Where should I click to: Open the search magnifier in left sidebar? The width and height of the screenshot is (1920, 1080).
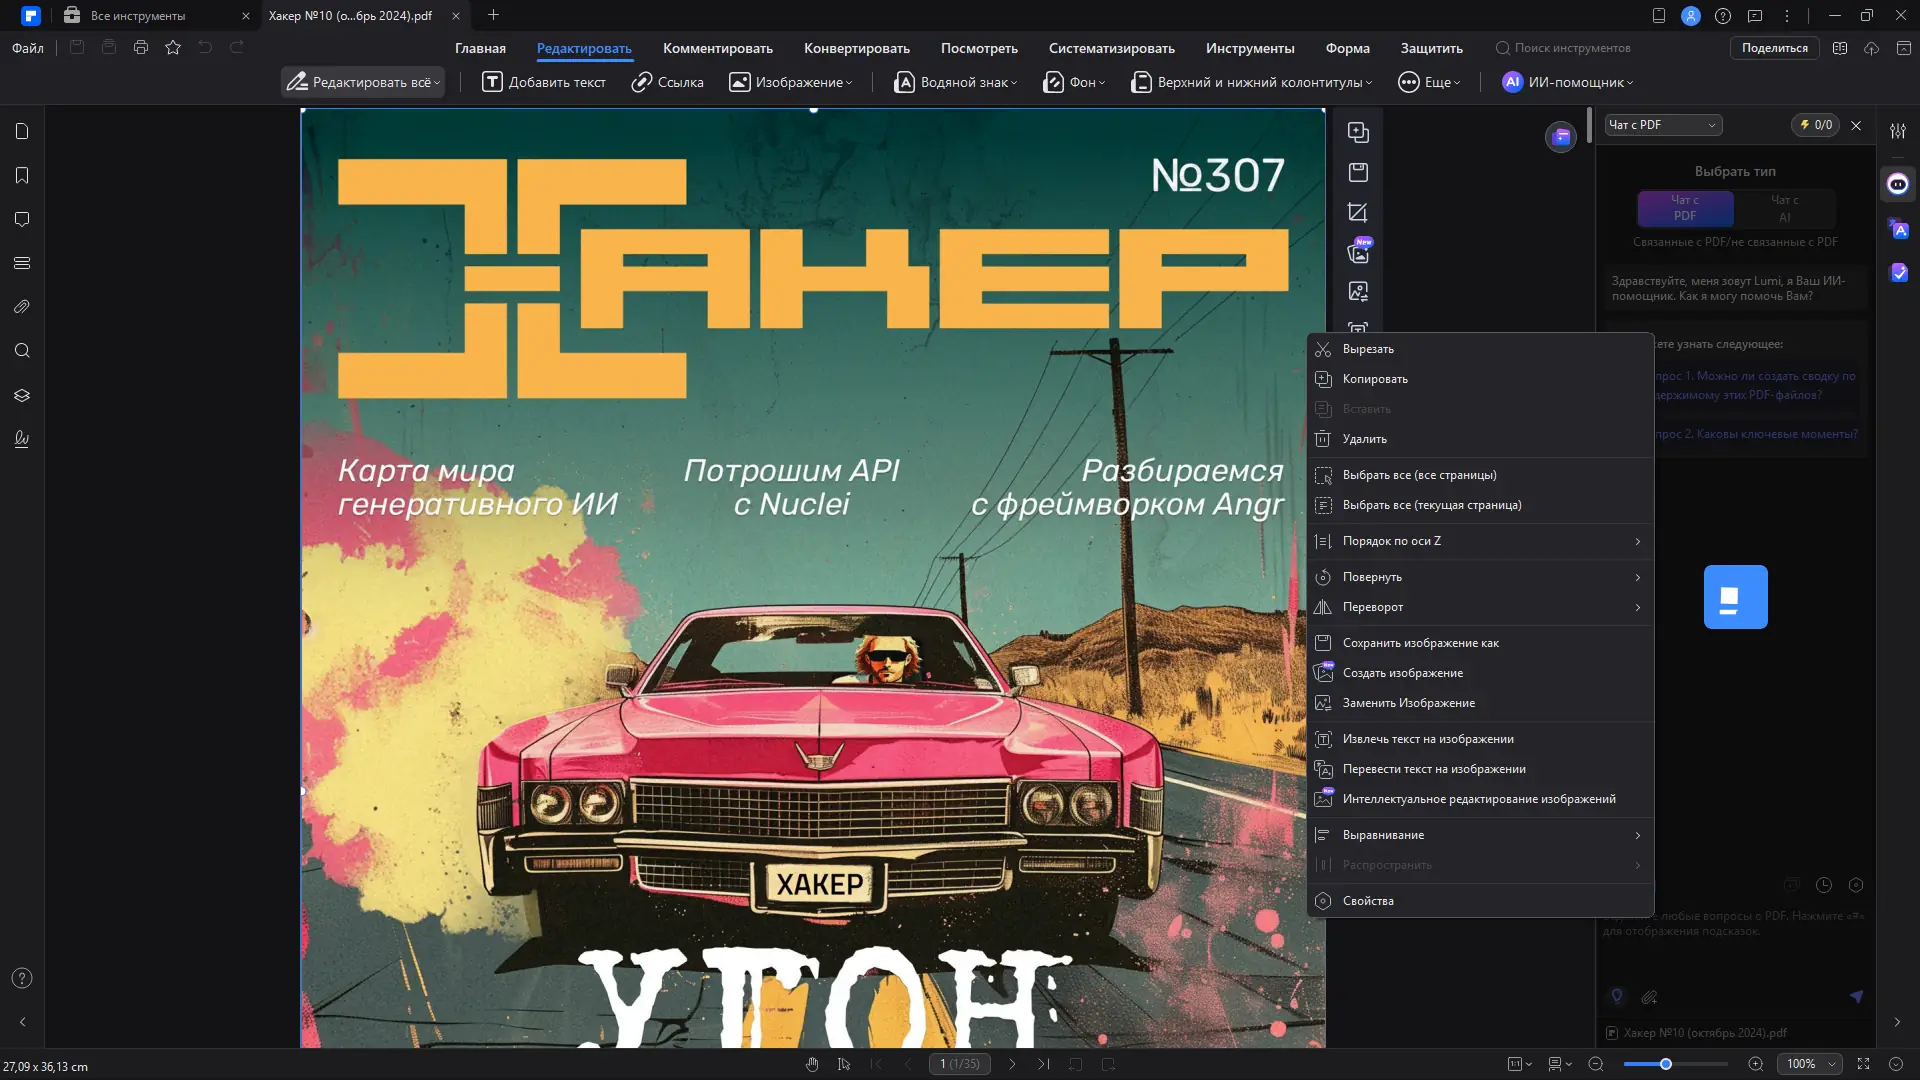[22, 351]
